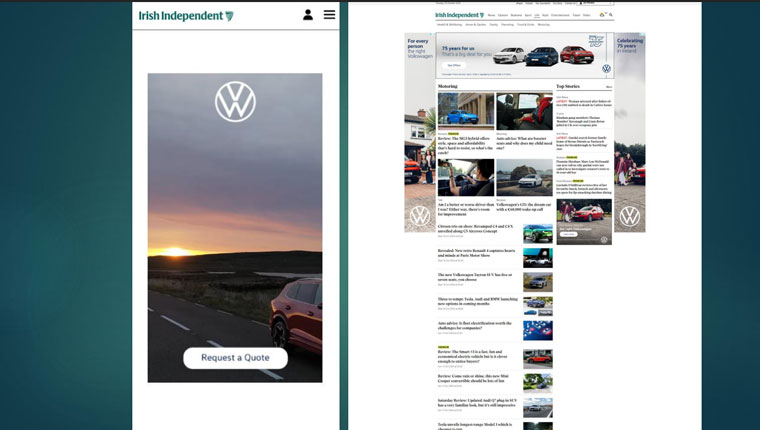This screenshot has width=760, height=430.
Task: Open the Citroen C4 and C4 X headline
Action: pyautogui.click(x=475, y=229)
